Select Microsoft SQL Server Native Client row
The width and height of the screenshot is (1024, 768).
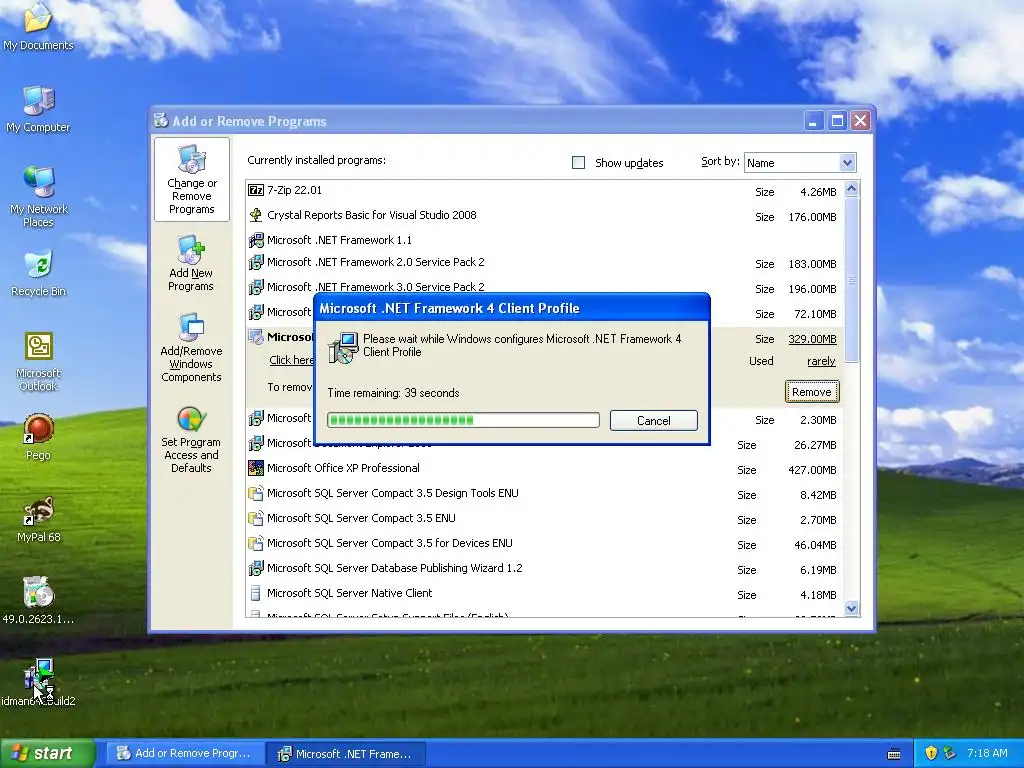tap(545, 593)
